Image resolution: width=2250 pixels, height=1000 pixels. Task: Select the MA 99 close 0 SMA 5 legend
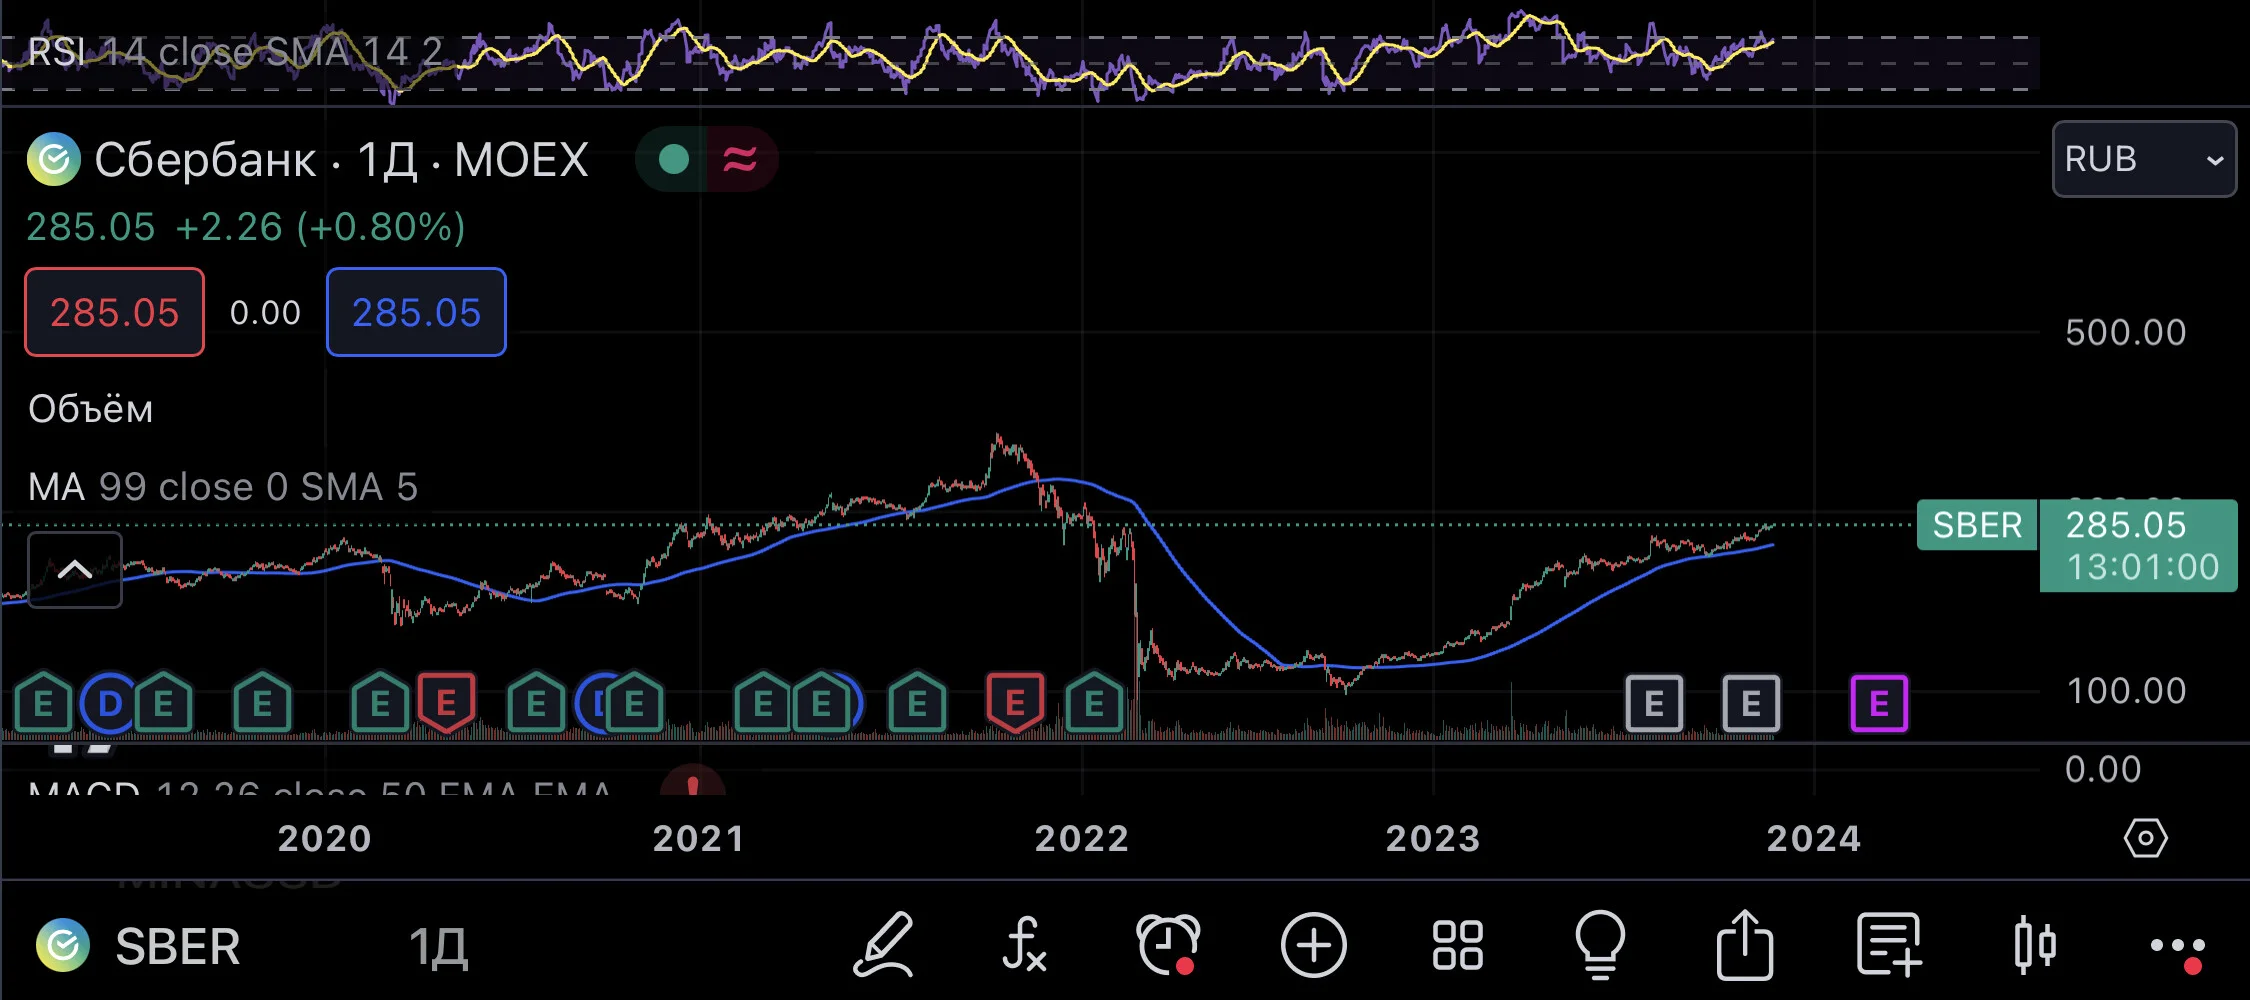tap(223, 487)
